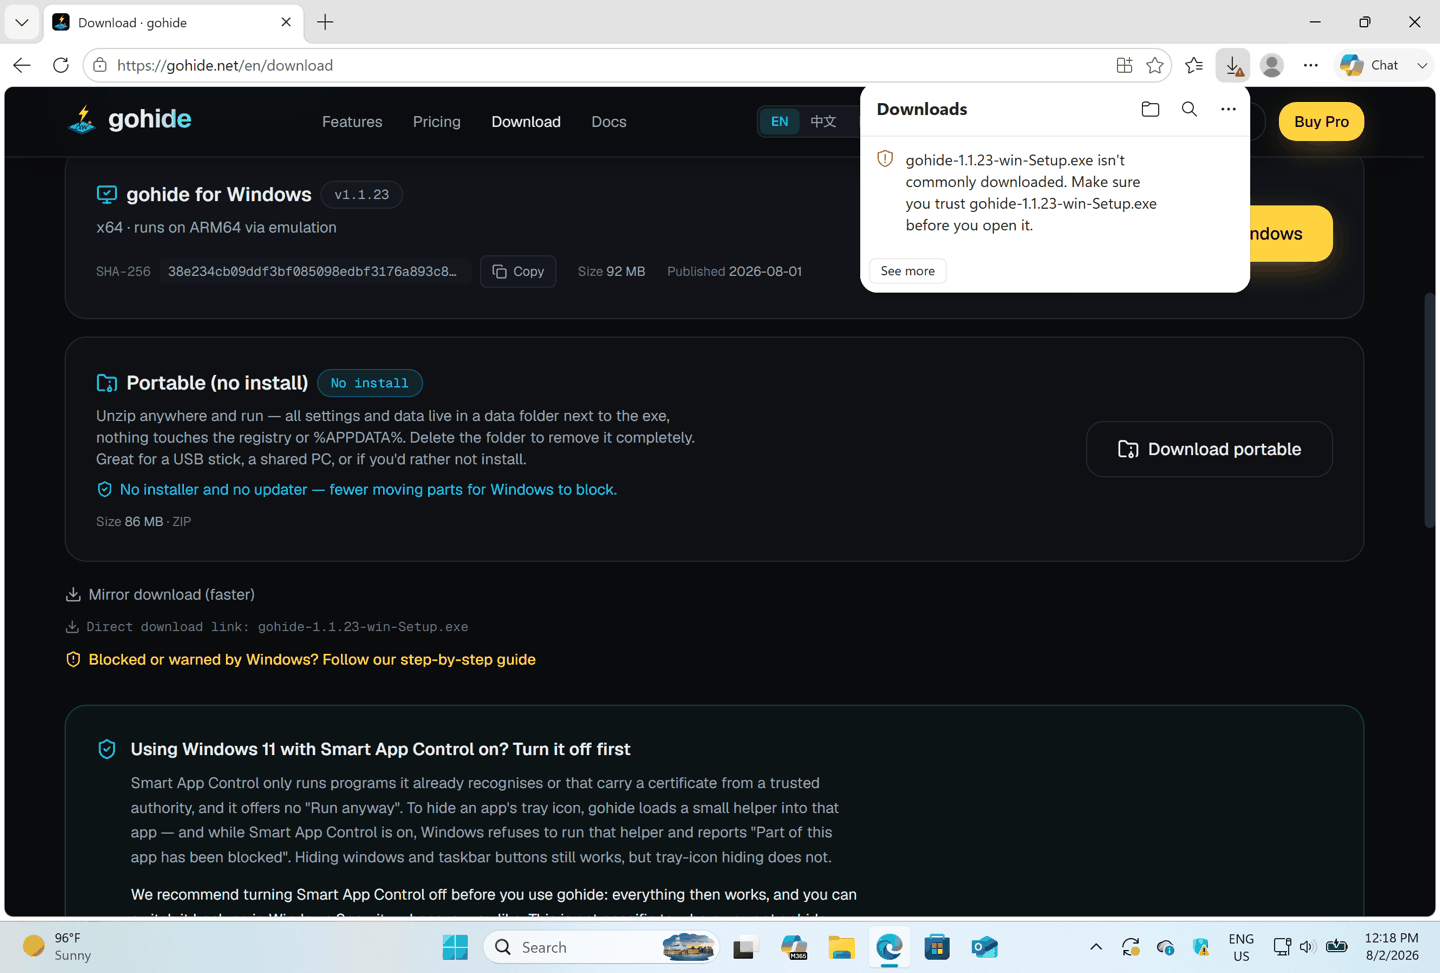Open the Mirror download (faster) link
The width and height of the screenshot is (1440, 973).
[x=160, y=594]
